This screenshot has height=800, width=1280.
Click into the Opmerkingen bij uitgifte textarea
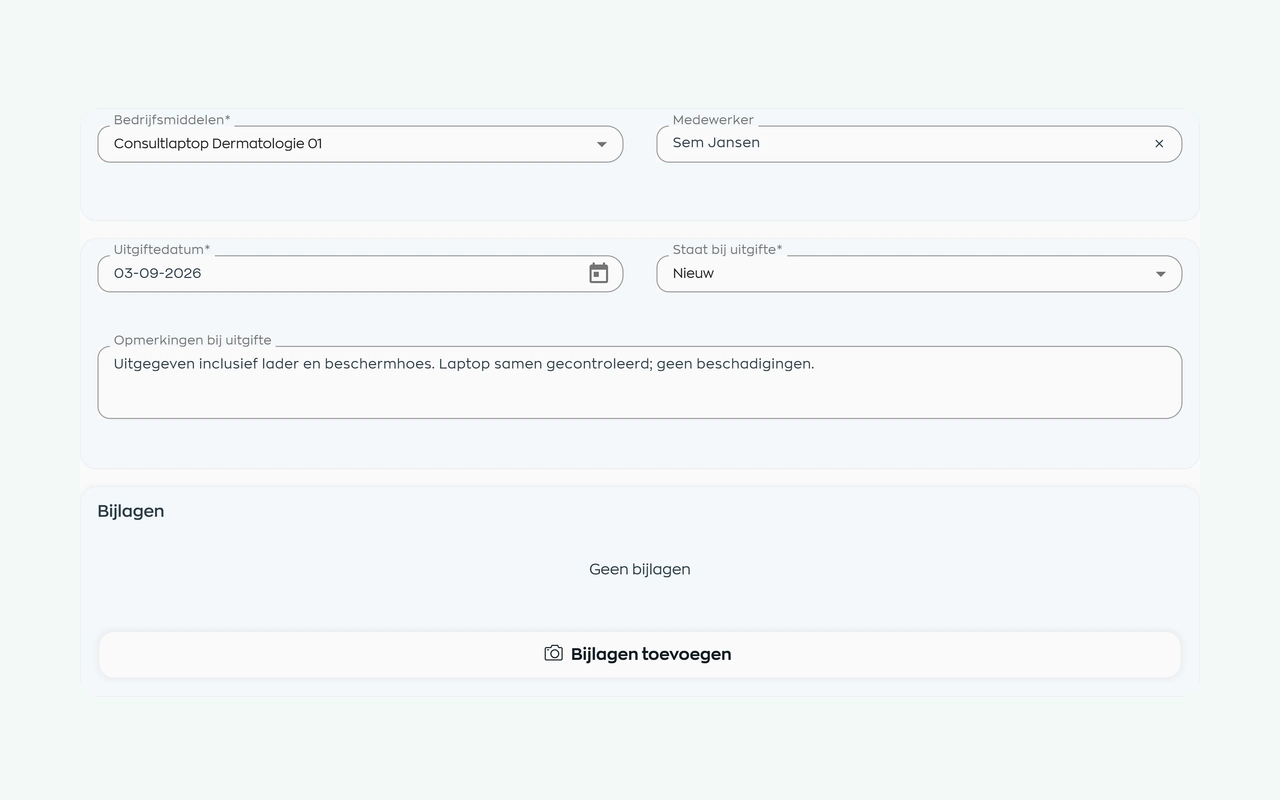click(x=640, y=382)
